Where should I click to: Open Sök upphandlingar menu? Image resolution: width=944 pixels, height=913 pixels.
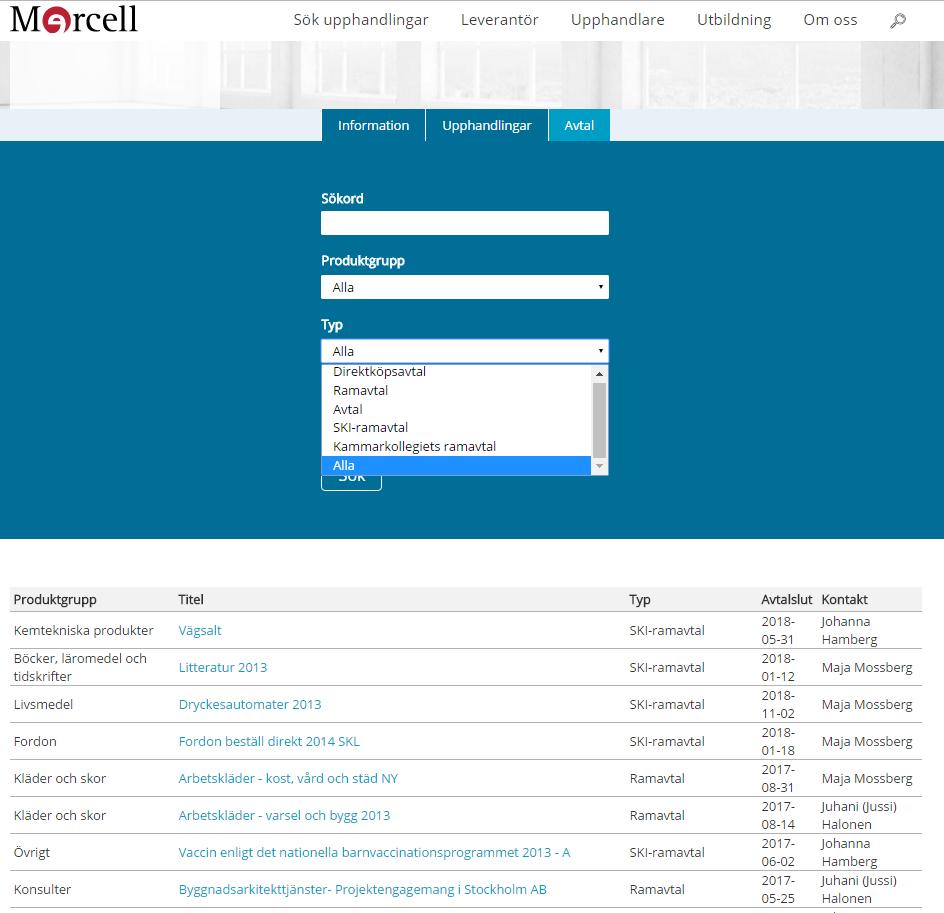tap(361, 20)
